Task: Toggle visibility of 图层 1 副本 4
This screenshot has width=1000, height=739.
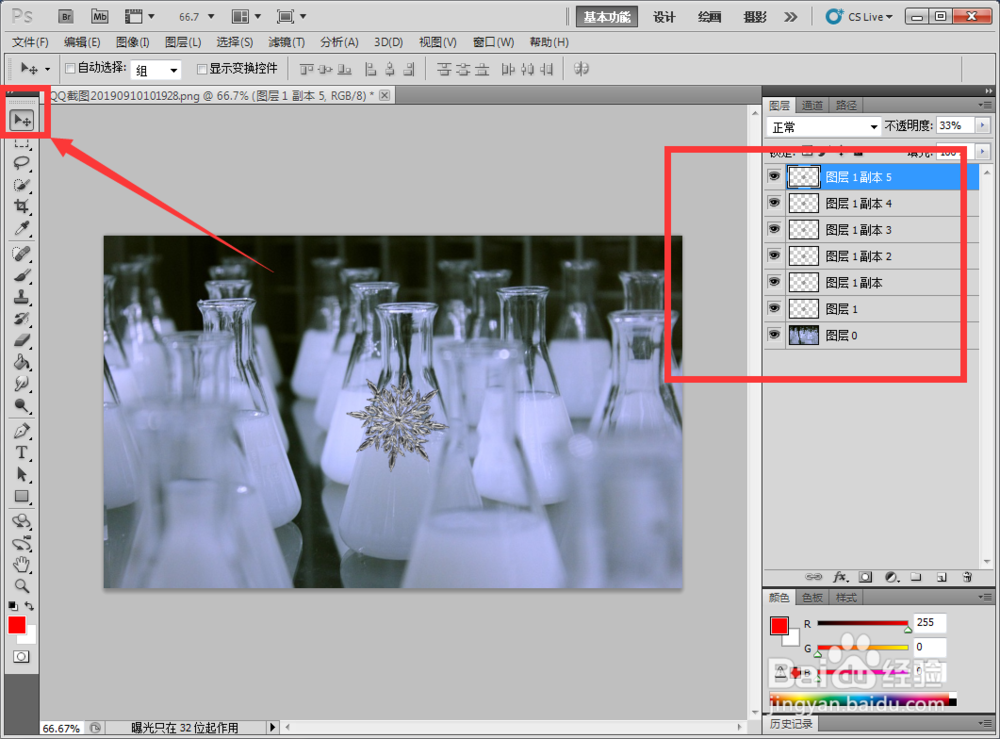Action: click(774, 203)
